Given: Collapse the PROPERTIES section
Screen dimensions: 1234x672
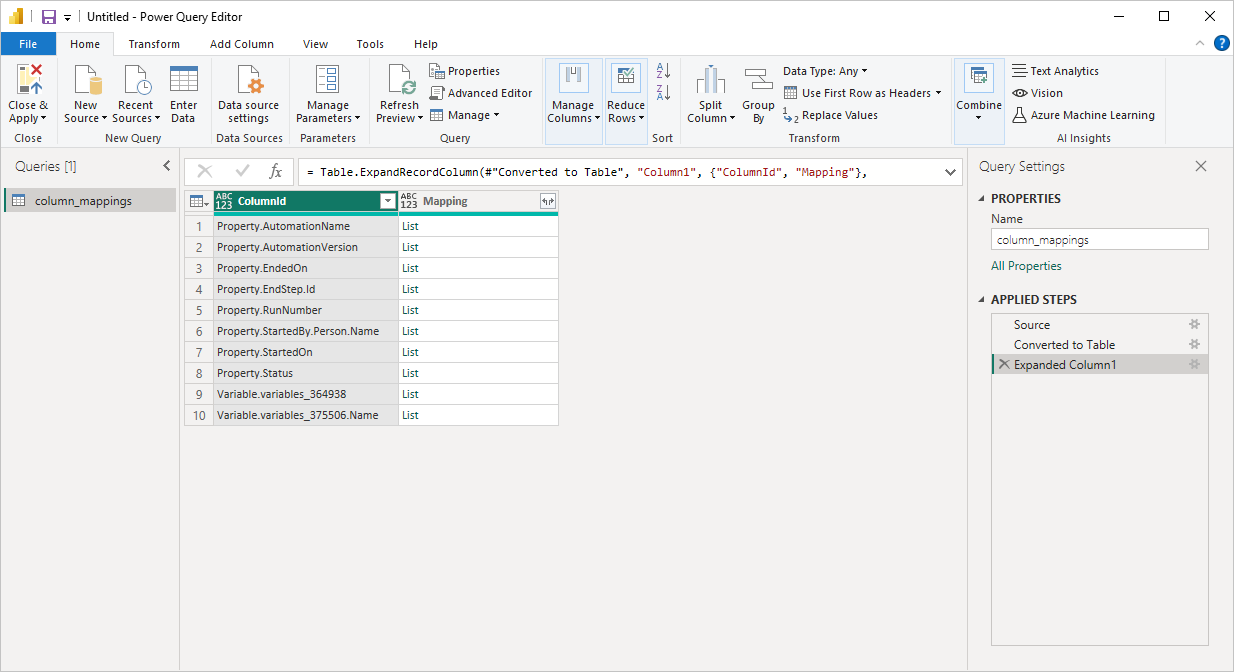Looking at the screenshot, I should (x=982, y=198).
